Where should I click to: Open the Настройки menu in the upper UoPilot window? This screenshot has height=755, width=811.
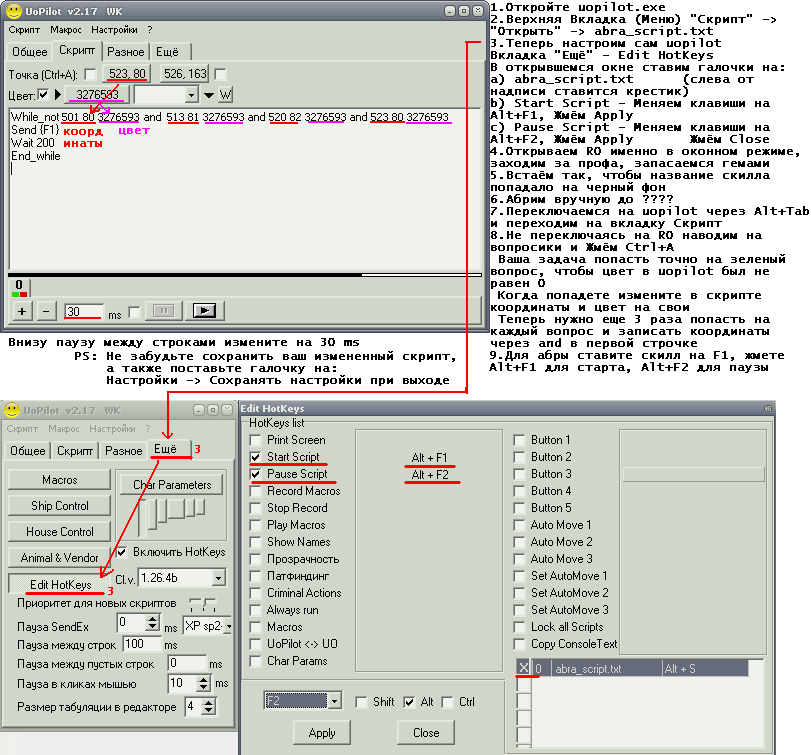(x=114, y=30)
